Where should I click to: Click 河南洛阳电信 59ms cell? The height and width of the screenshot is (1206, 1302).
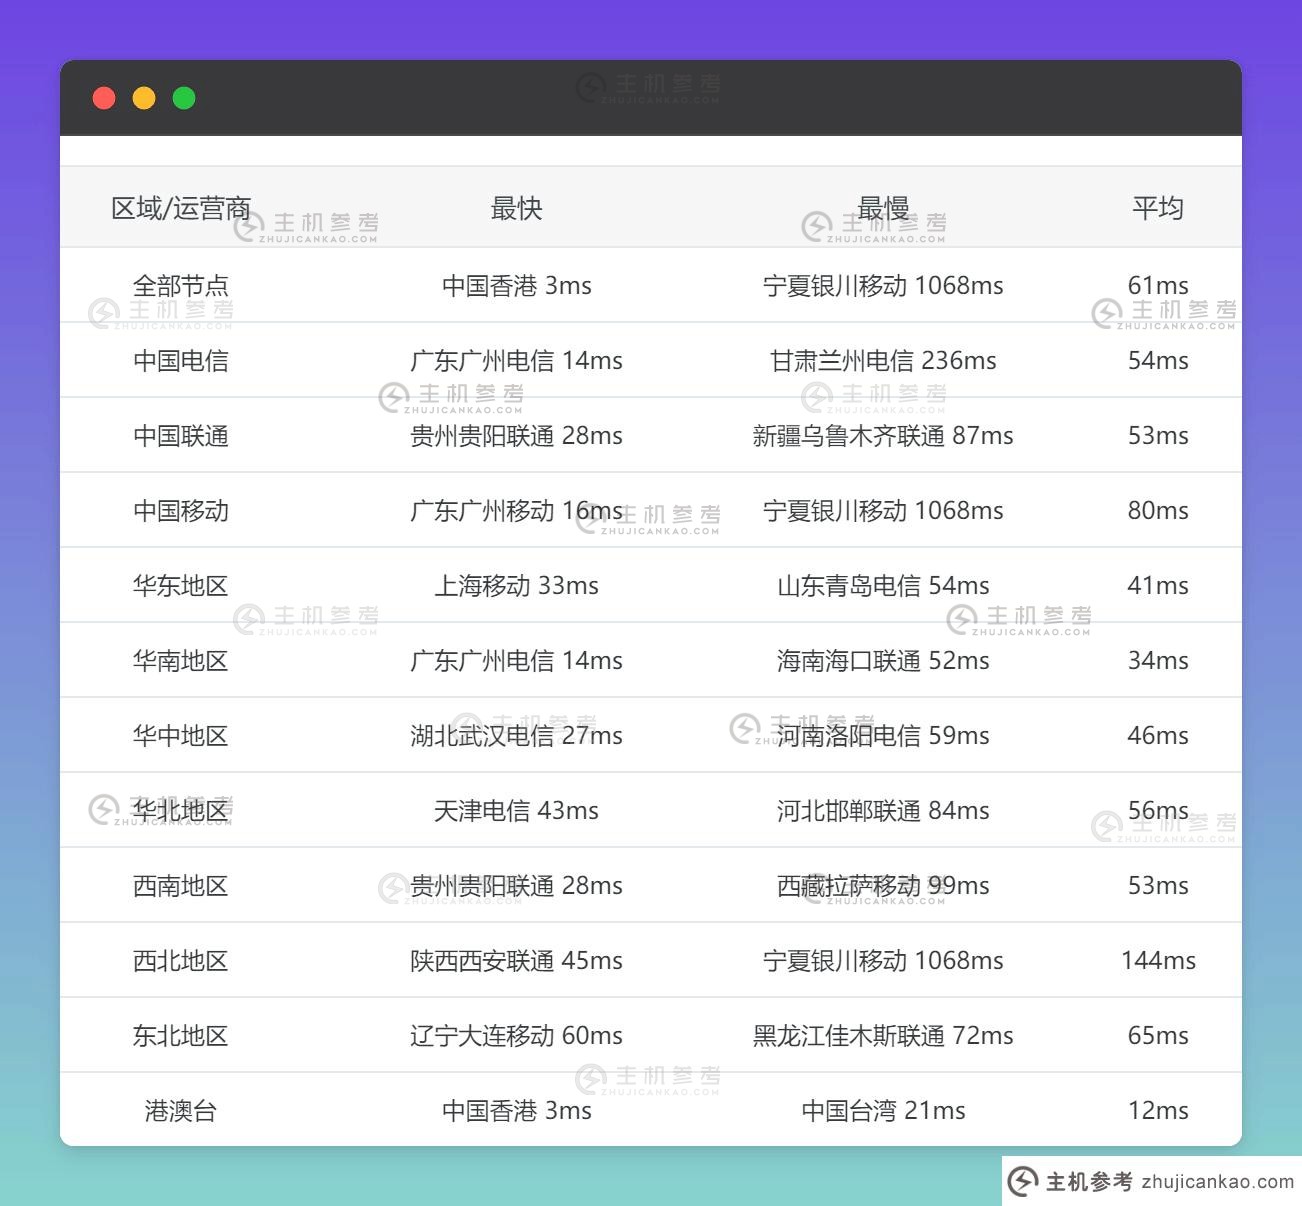coord(883,736)
